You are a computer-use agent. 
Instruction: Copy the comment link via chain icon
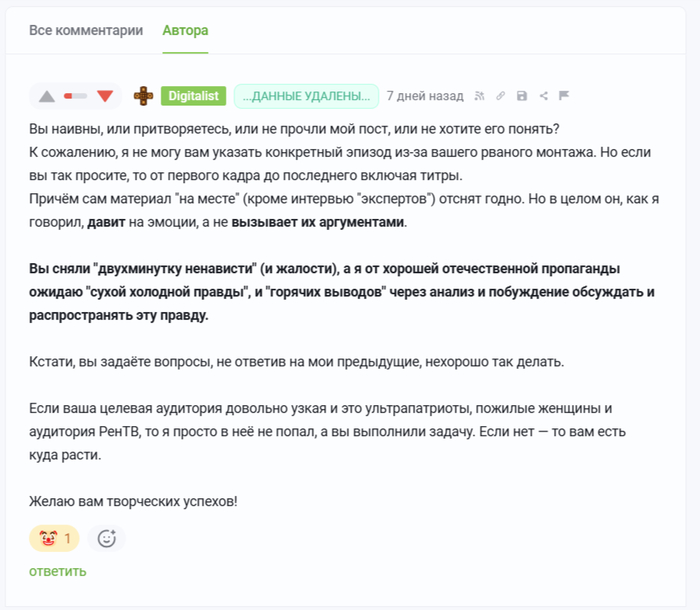501,96
